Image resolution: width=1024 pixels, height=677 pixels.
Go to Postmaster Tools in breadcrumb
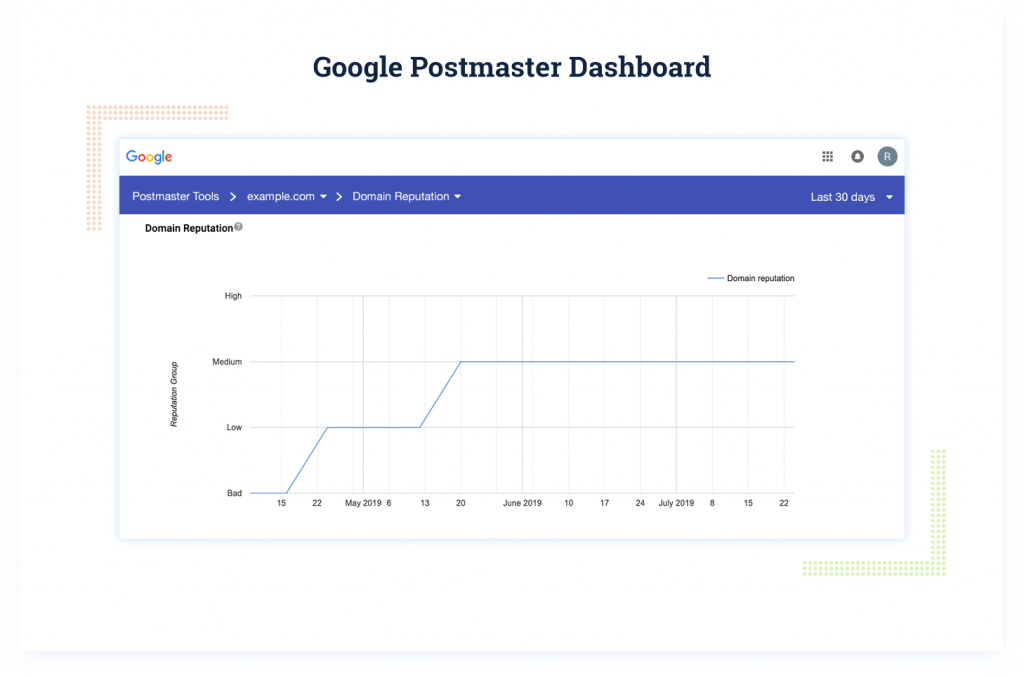pos(175,197)
